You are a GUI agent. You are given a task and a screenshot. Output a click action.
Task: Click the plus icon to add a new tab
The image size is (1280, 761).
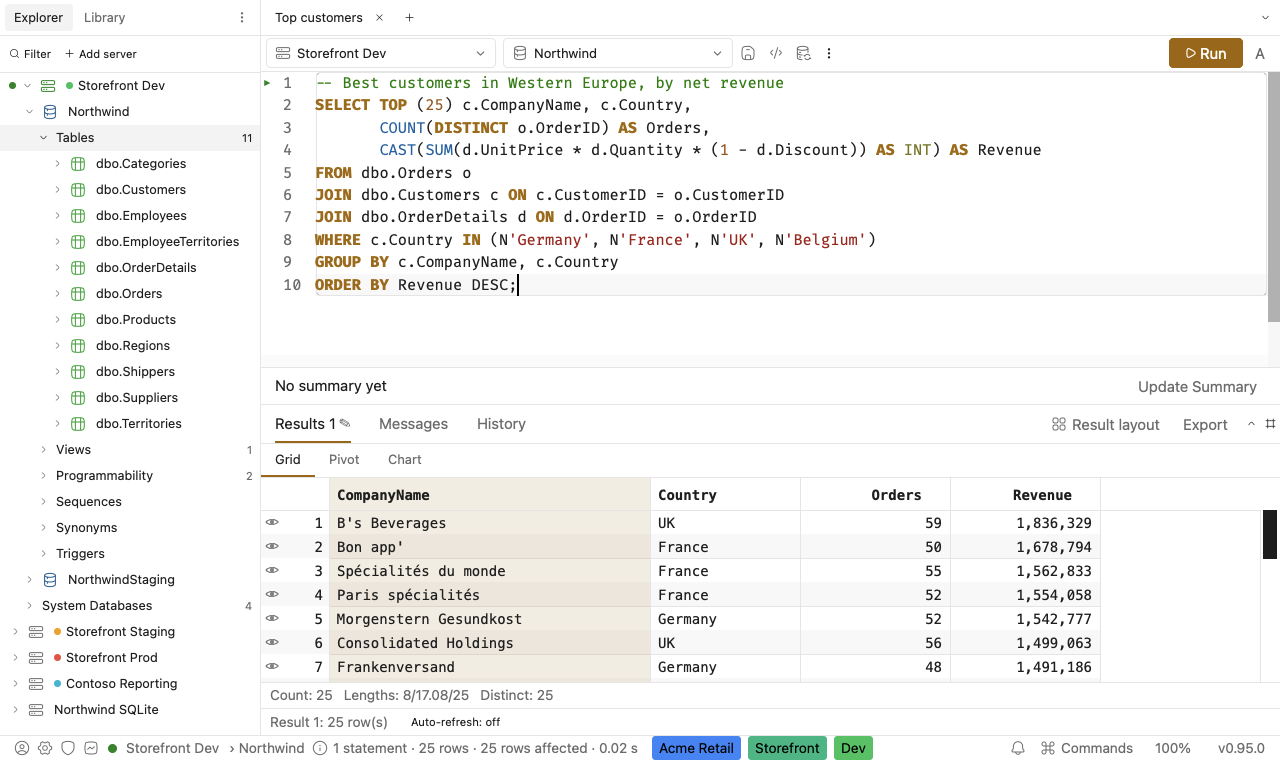pos(409,18)
